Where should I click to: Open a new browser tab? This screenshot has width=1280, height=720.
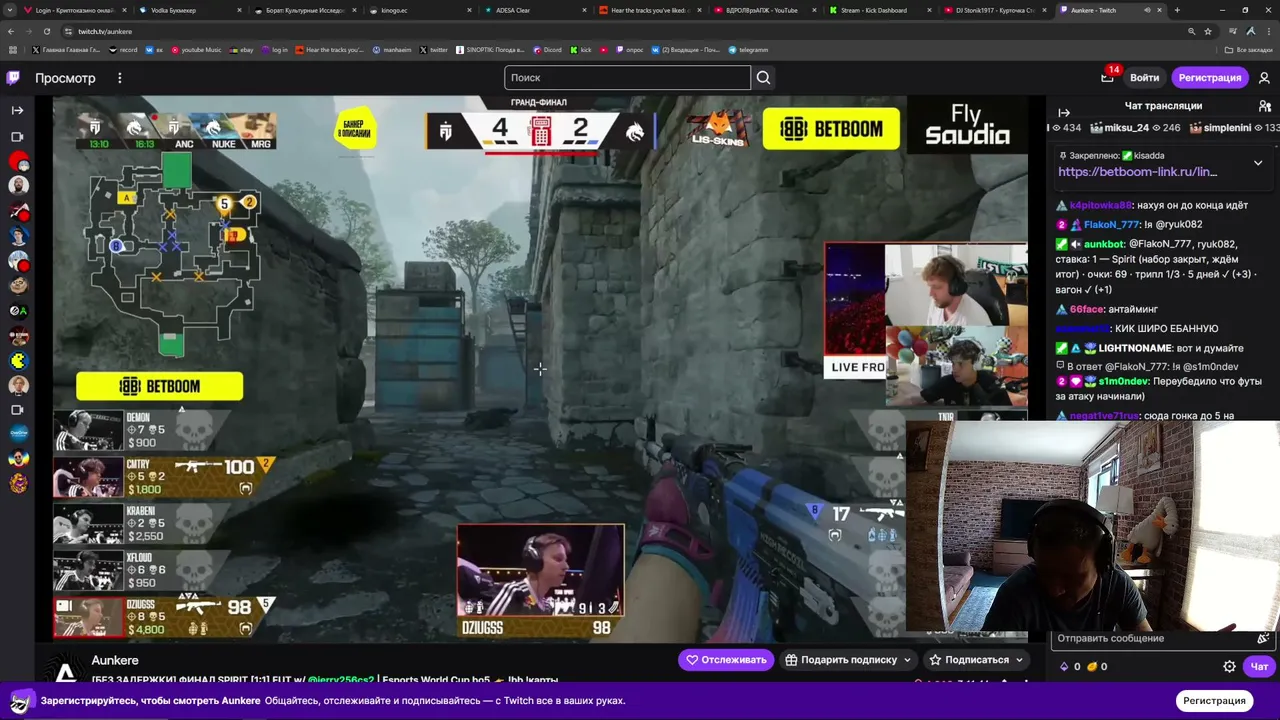pos(1177,10)
